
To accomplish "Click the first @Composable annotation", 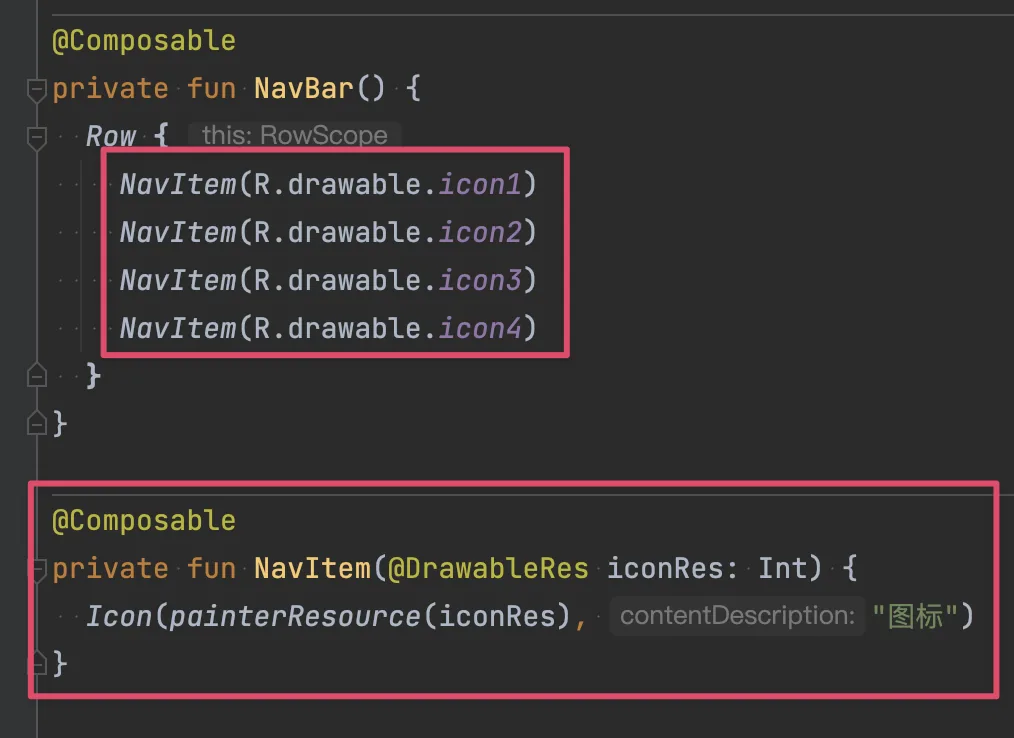I will (x=144, y=41).
